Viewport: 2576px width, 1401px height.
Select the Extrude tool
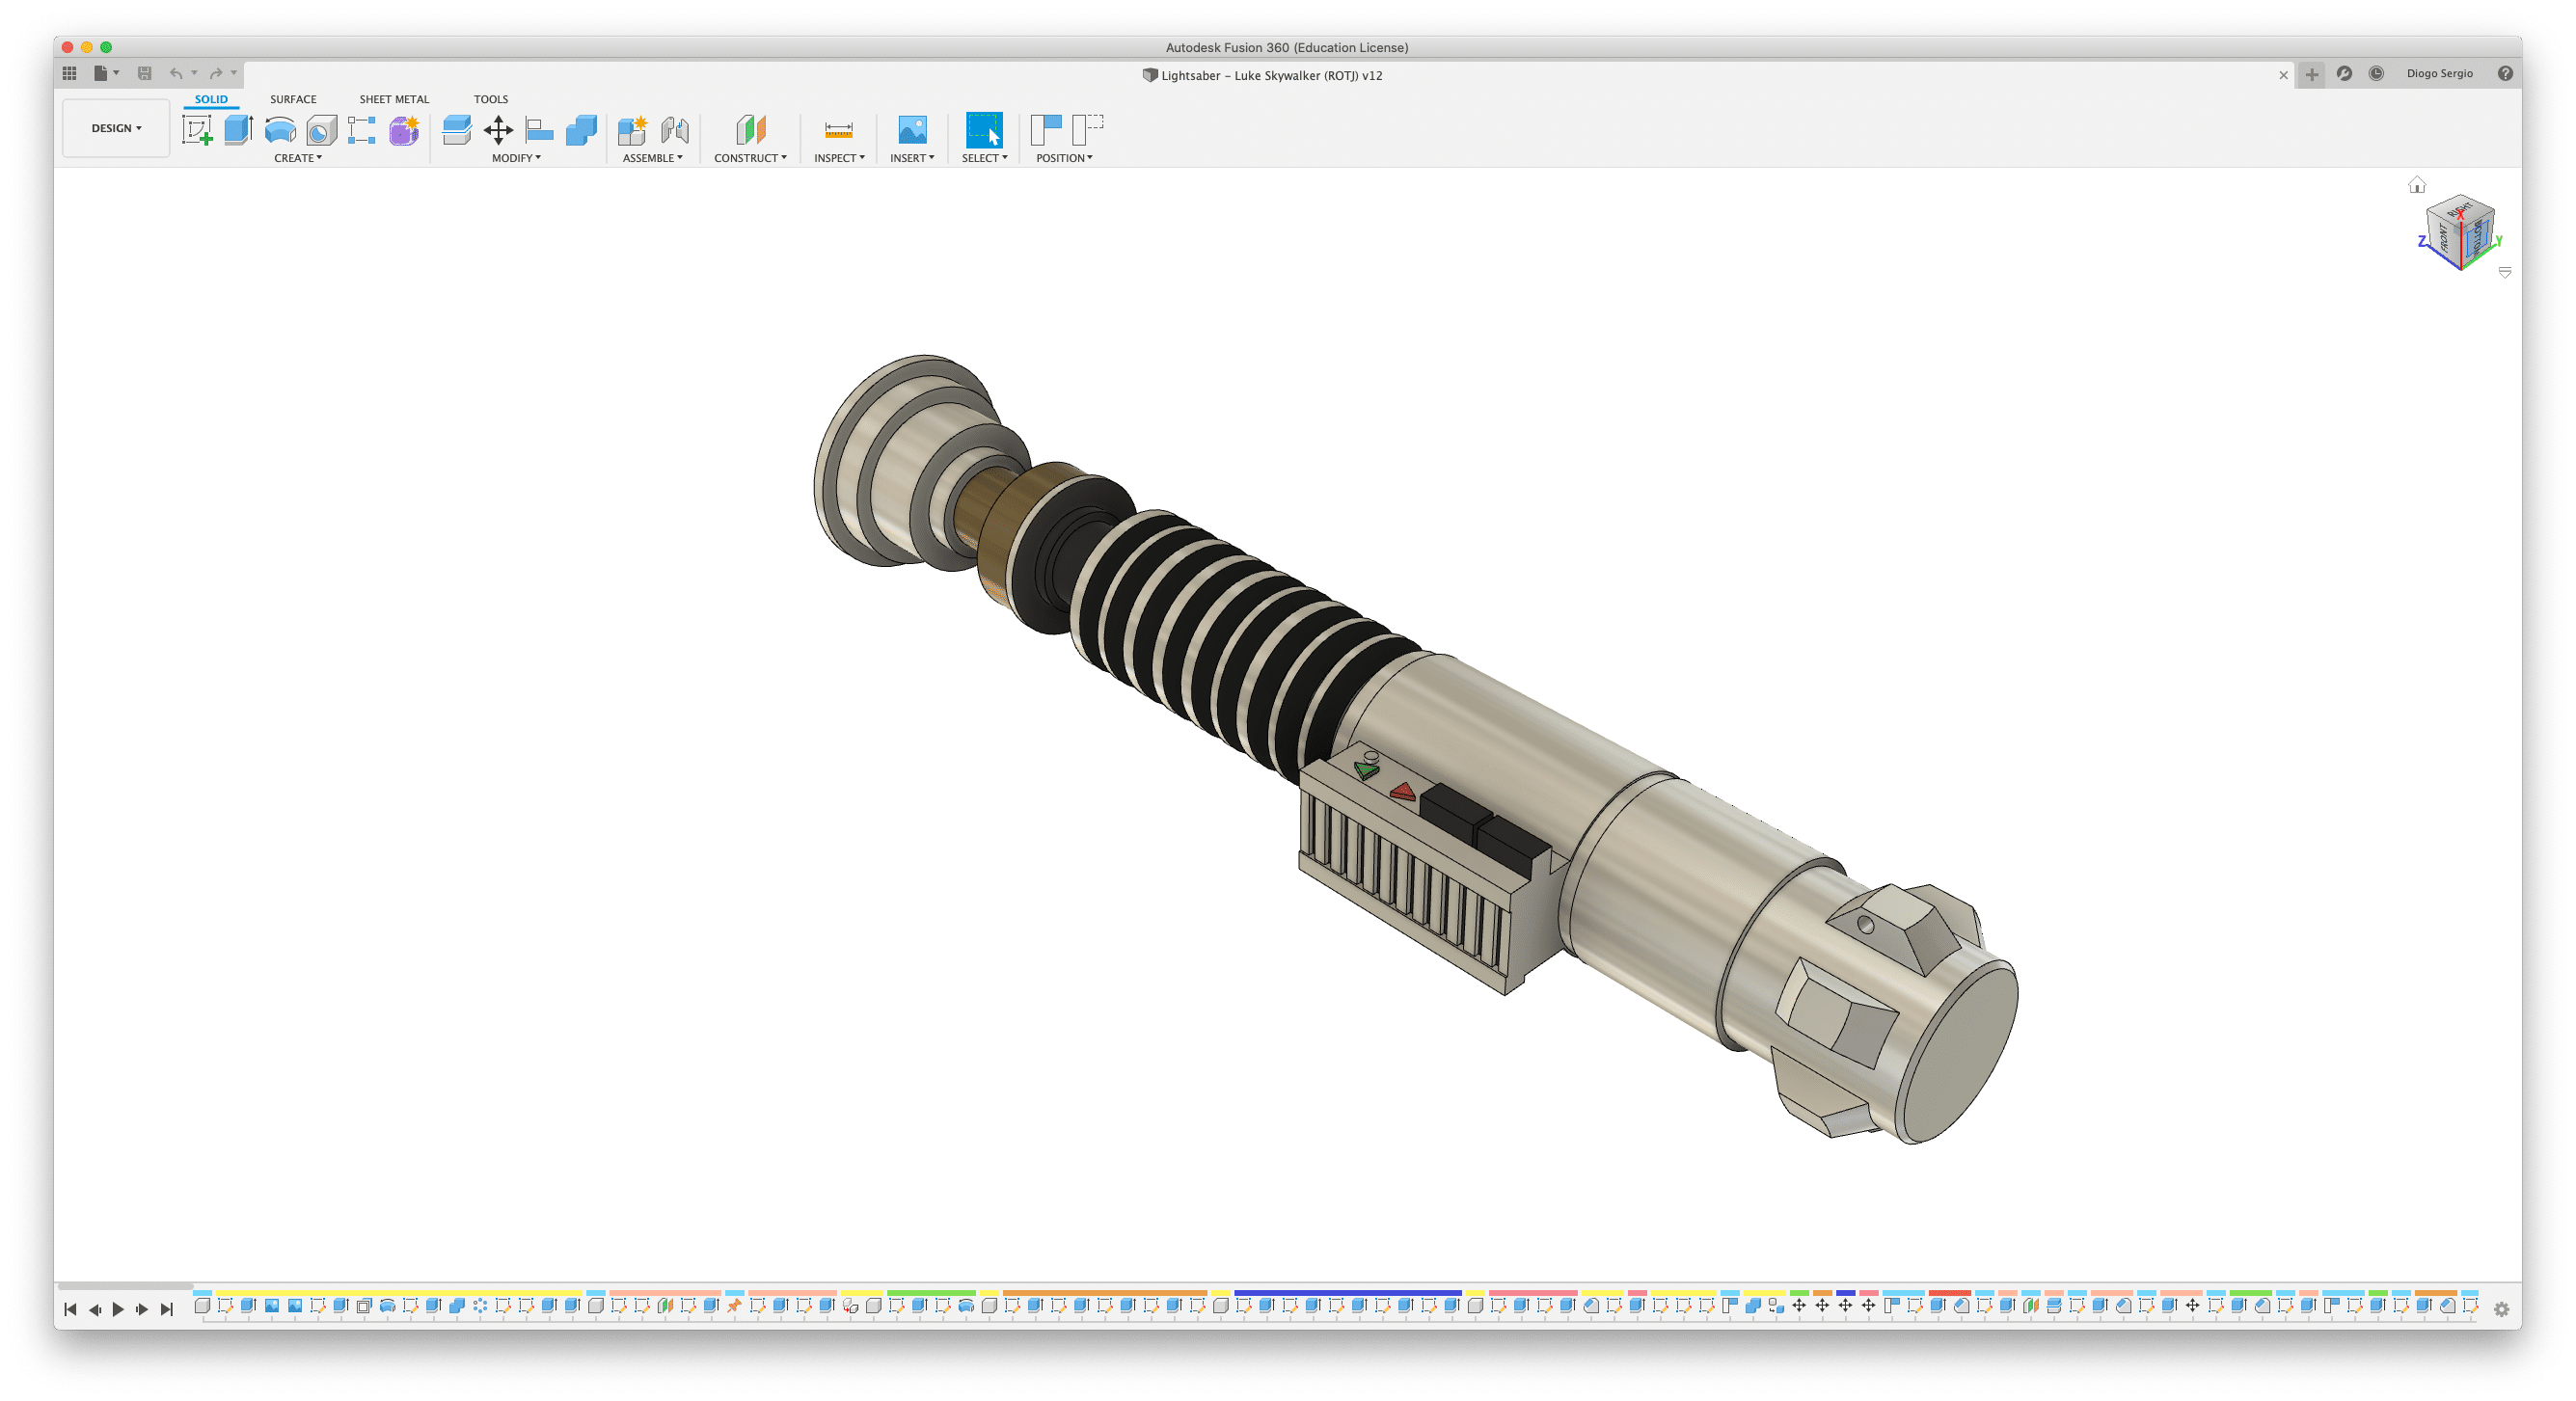click(238, 130)
